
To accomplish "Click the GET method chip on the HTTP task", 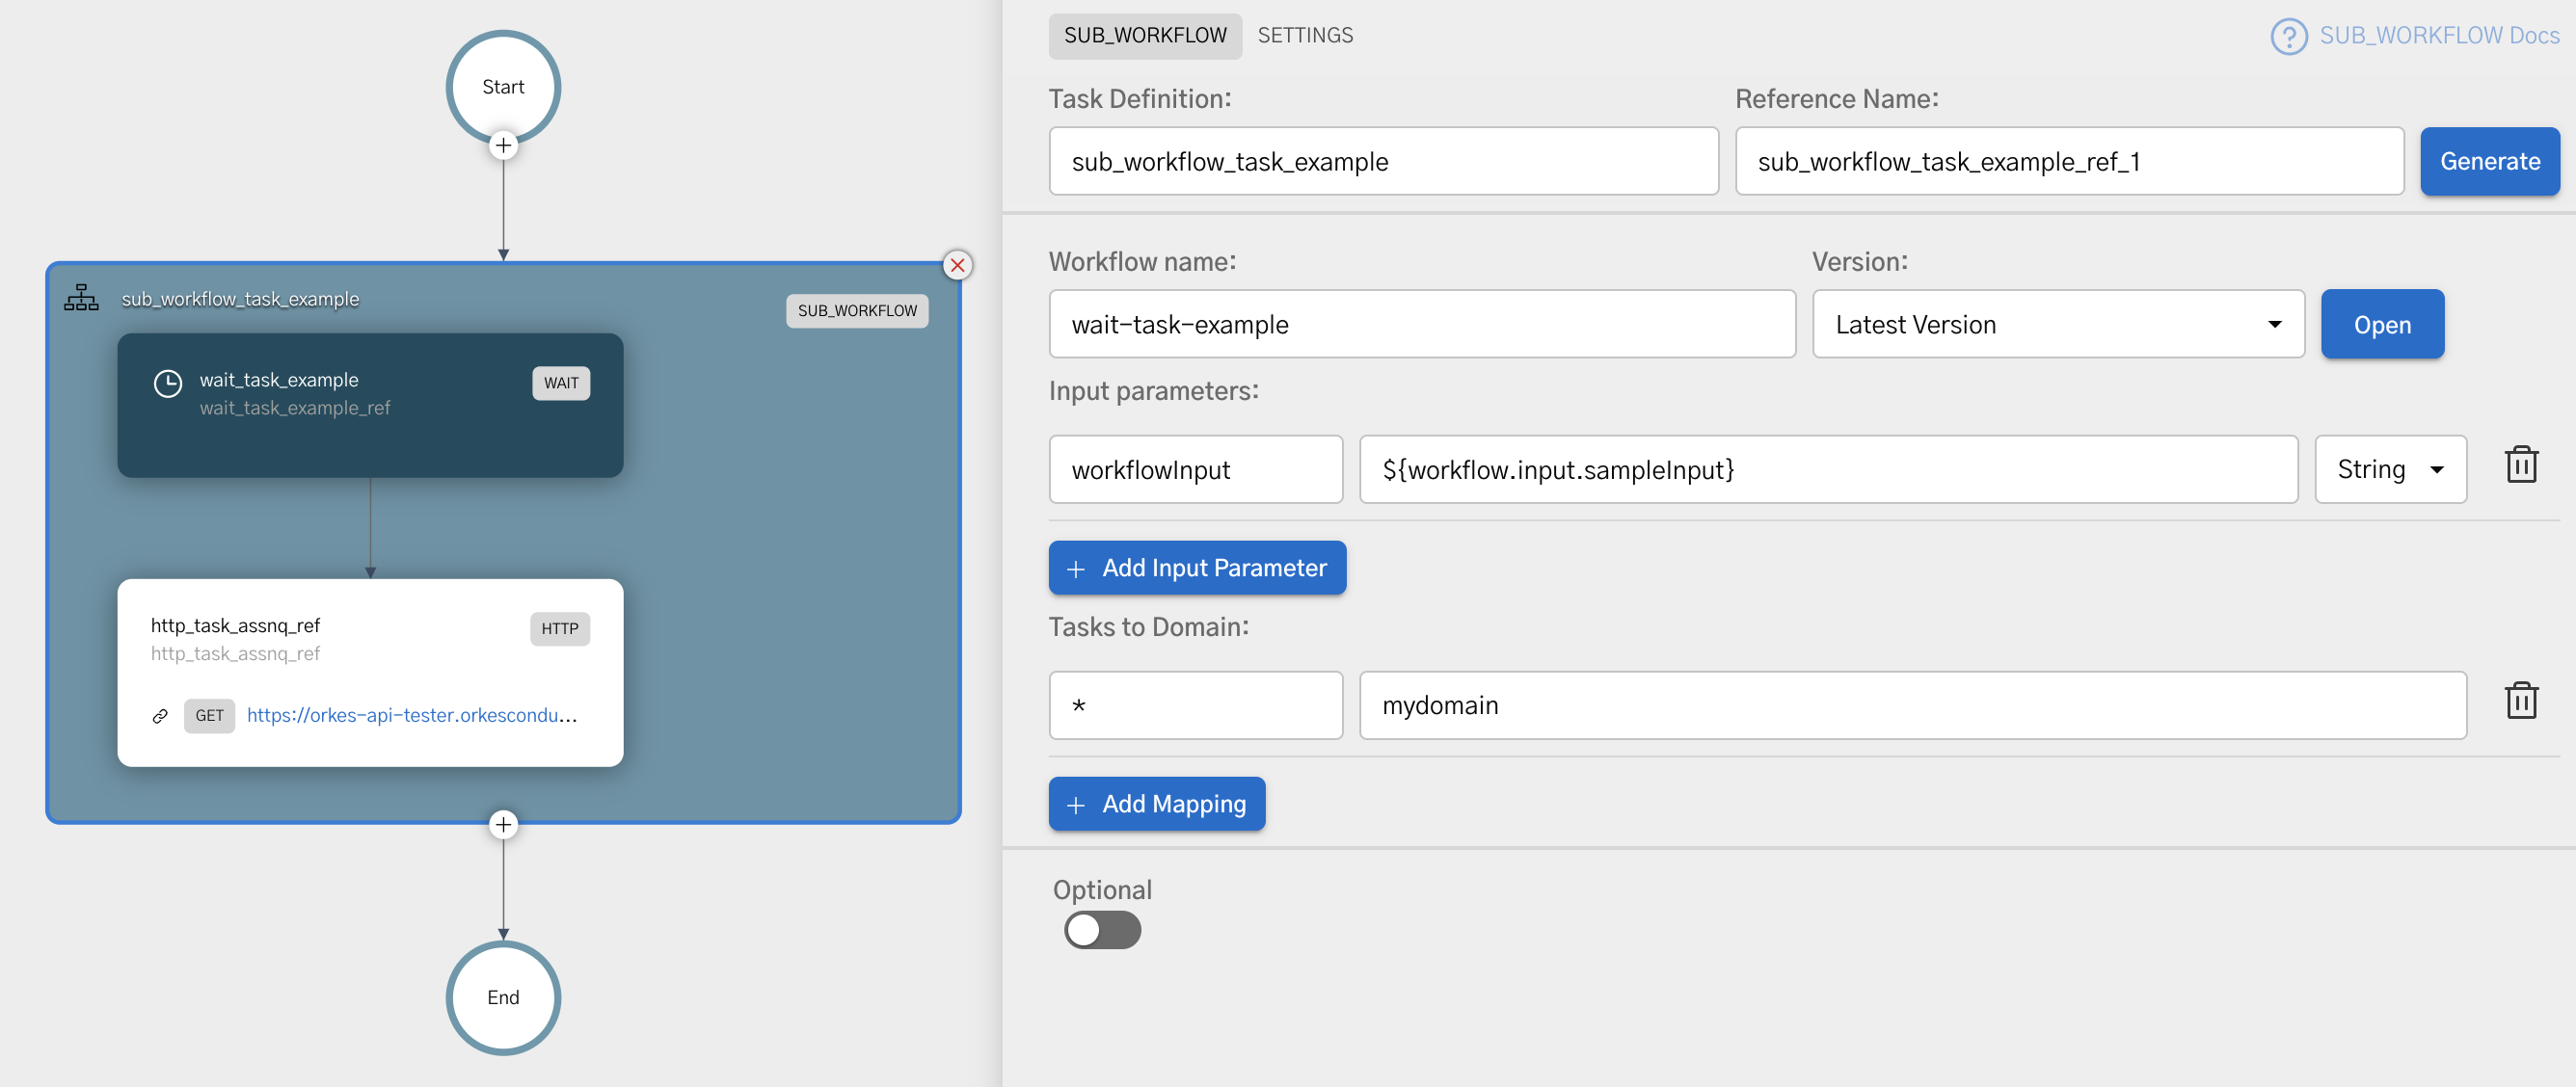I will pyautogui.click(x=209, y=715).
